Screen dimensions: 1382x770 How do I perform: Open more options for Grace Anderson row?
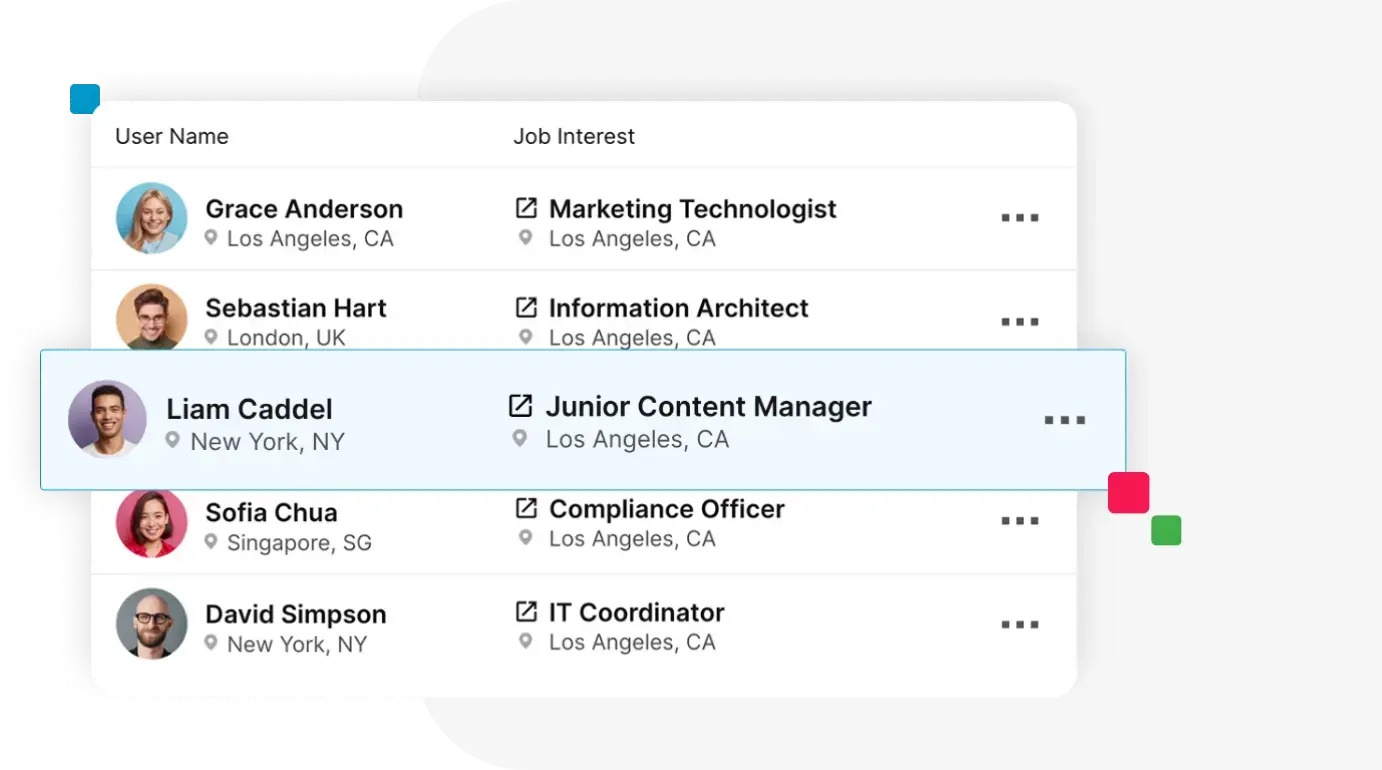tap(1020, 218)
